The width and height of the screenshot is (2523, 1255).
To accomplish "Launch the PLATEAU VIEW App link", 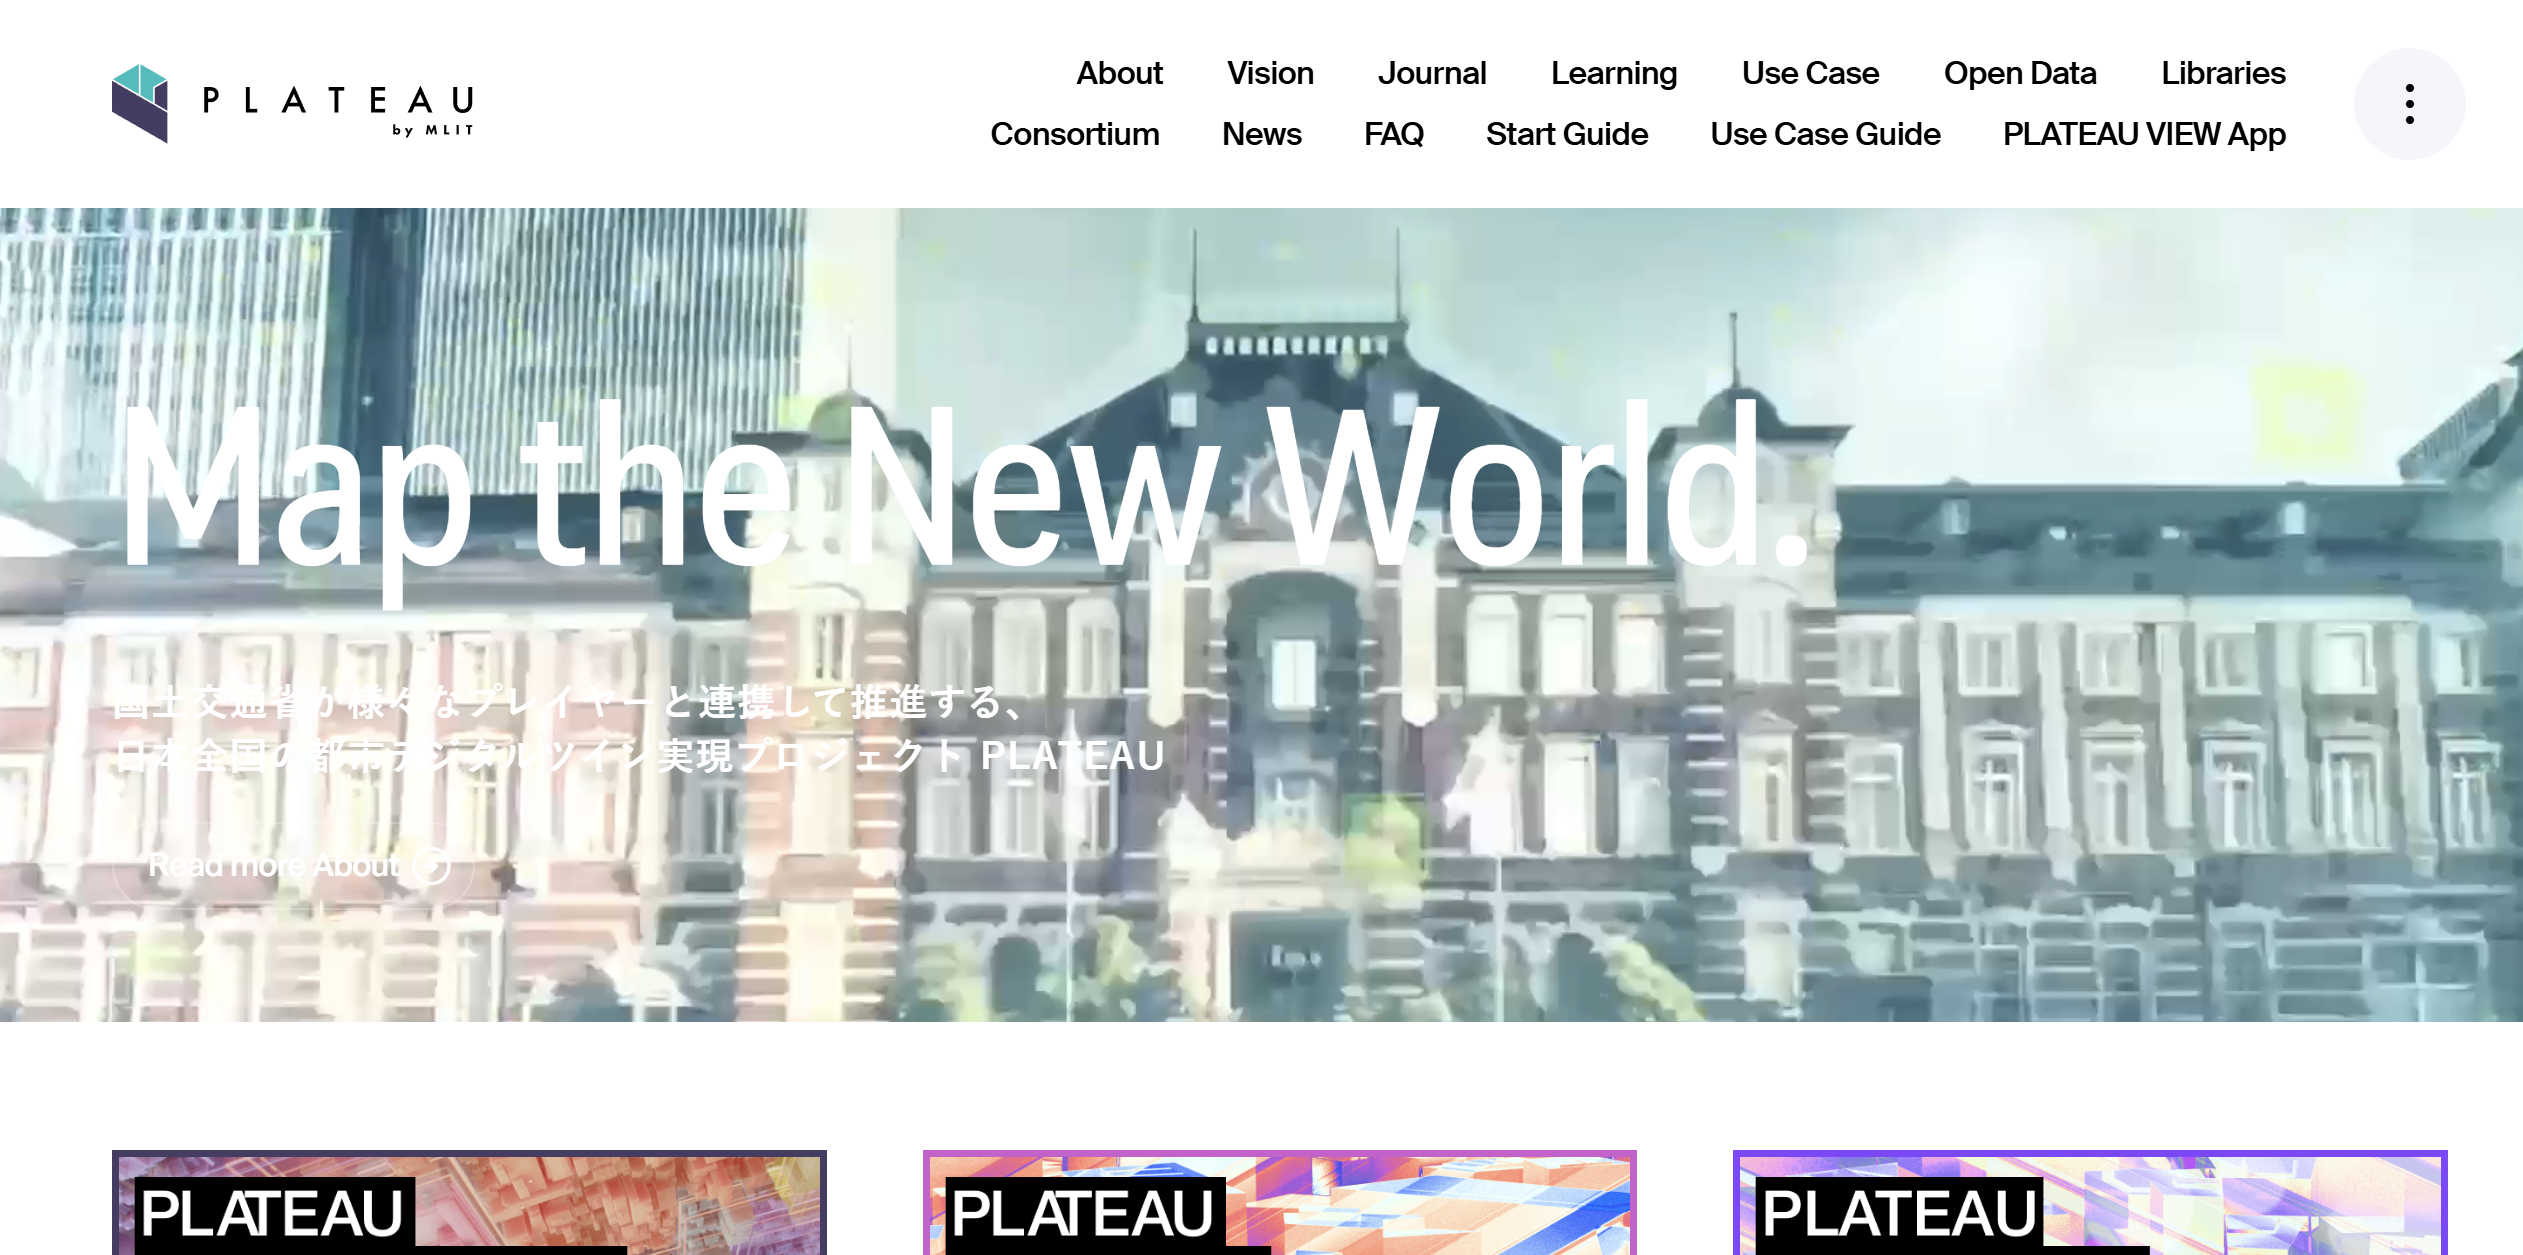I will [x=2144, y=134].
